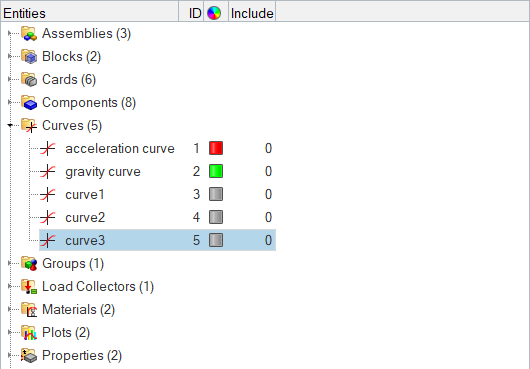The image size is (530, 369).
Task: Select the gravity curve entry
Action: [x=103, y=172]
